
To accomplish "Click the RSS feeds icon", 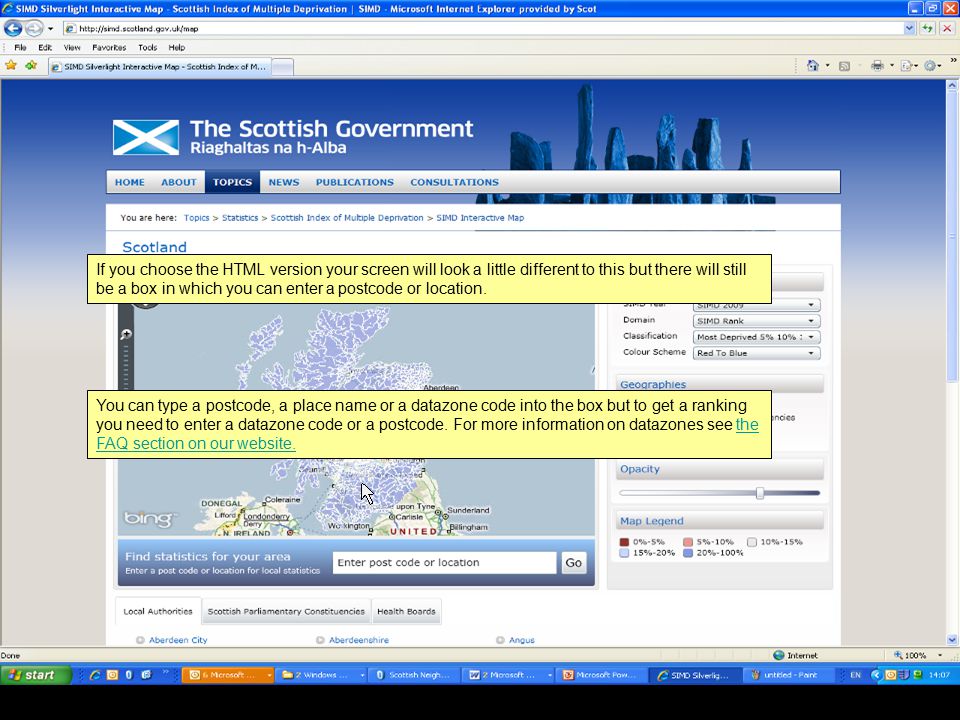I will tap(844, 66).
